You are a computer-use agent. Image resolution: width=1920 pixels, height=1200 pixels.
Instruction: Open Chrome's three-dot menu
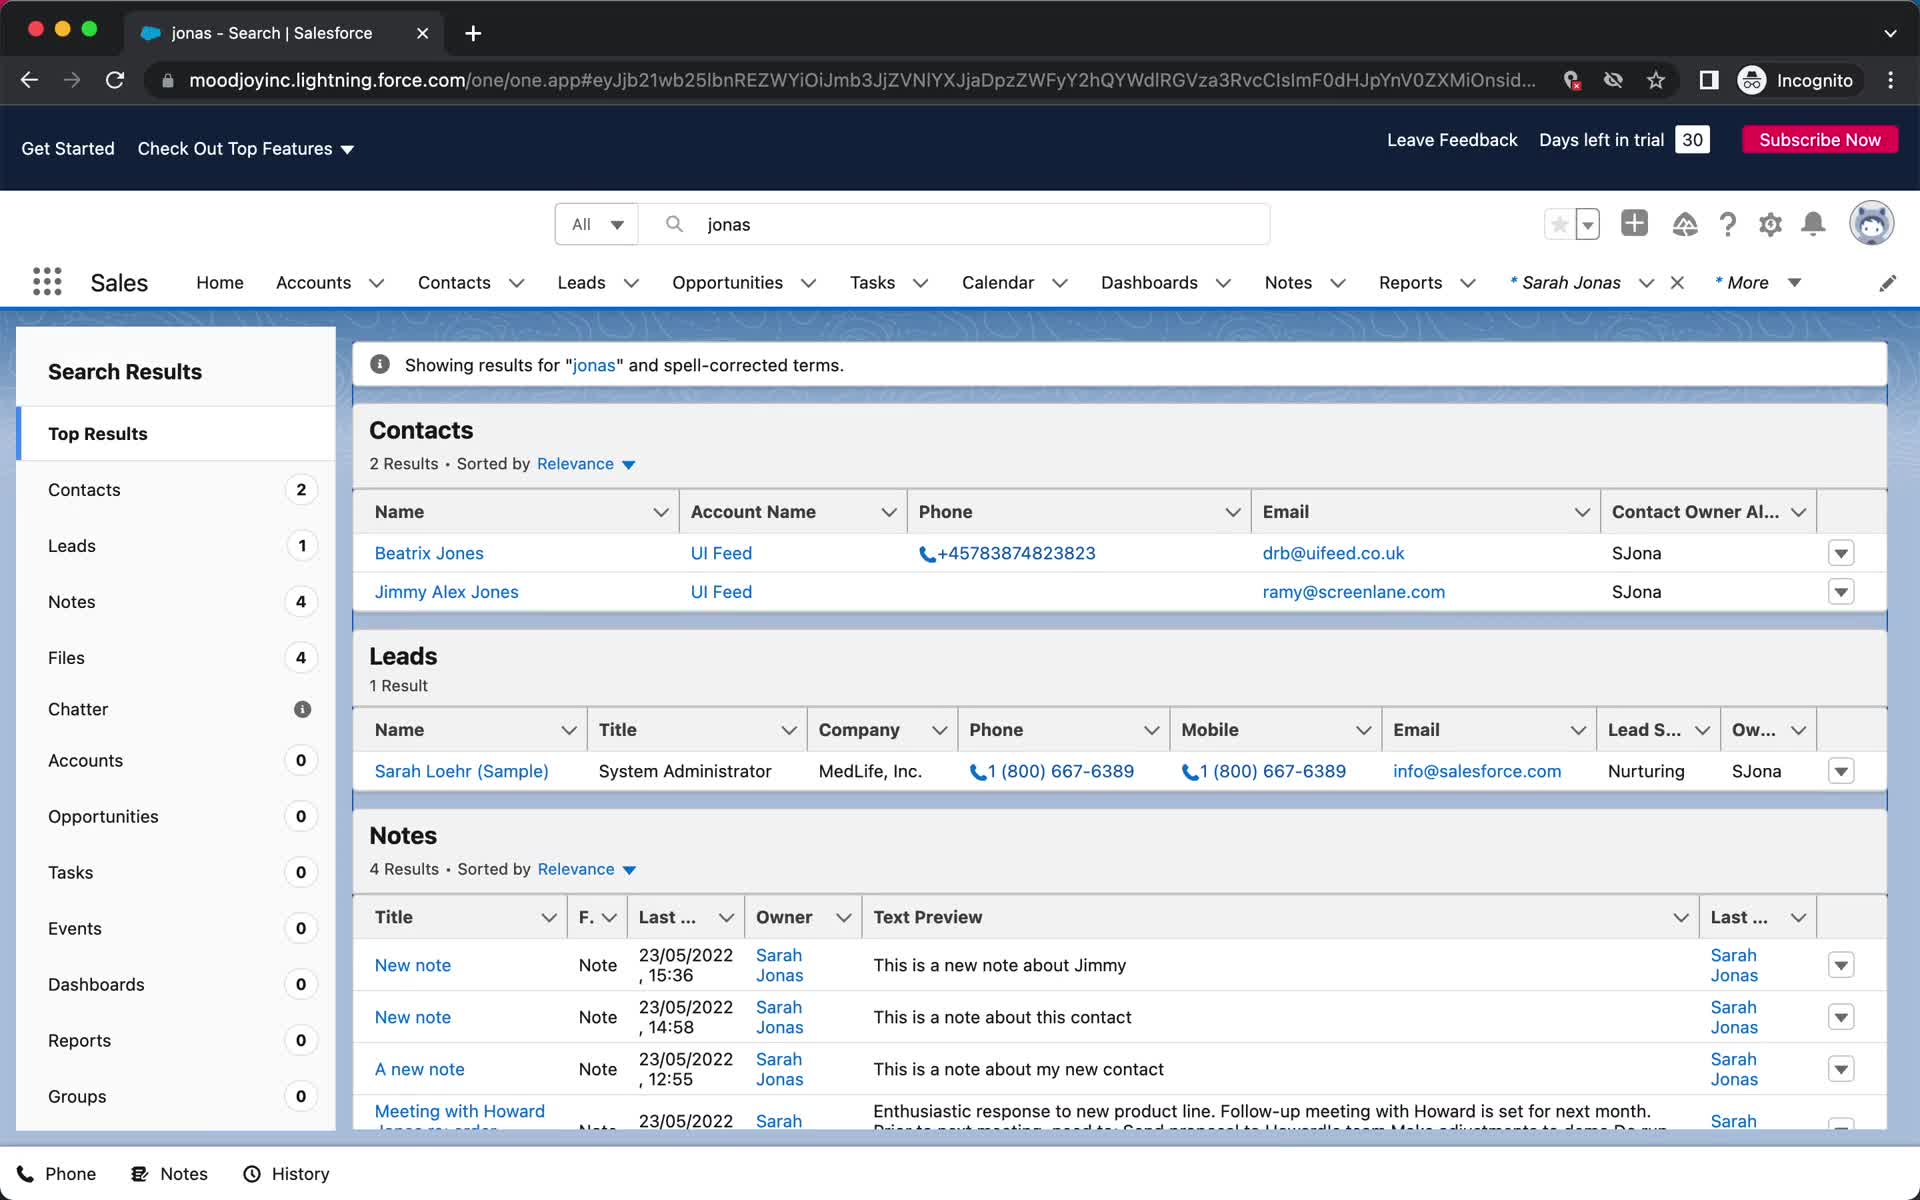pos(1890,80)
